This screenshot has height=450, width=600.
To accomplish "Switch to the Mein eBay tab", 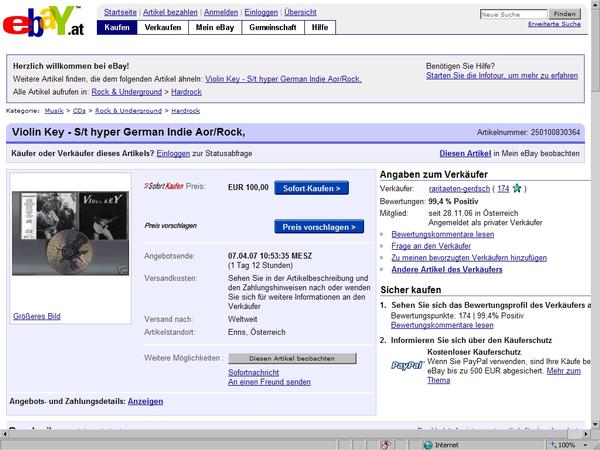I will point(214,27).
